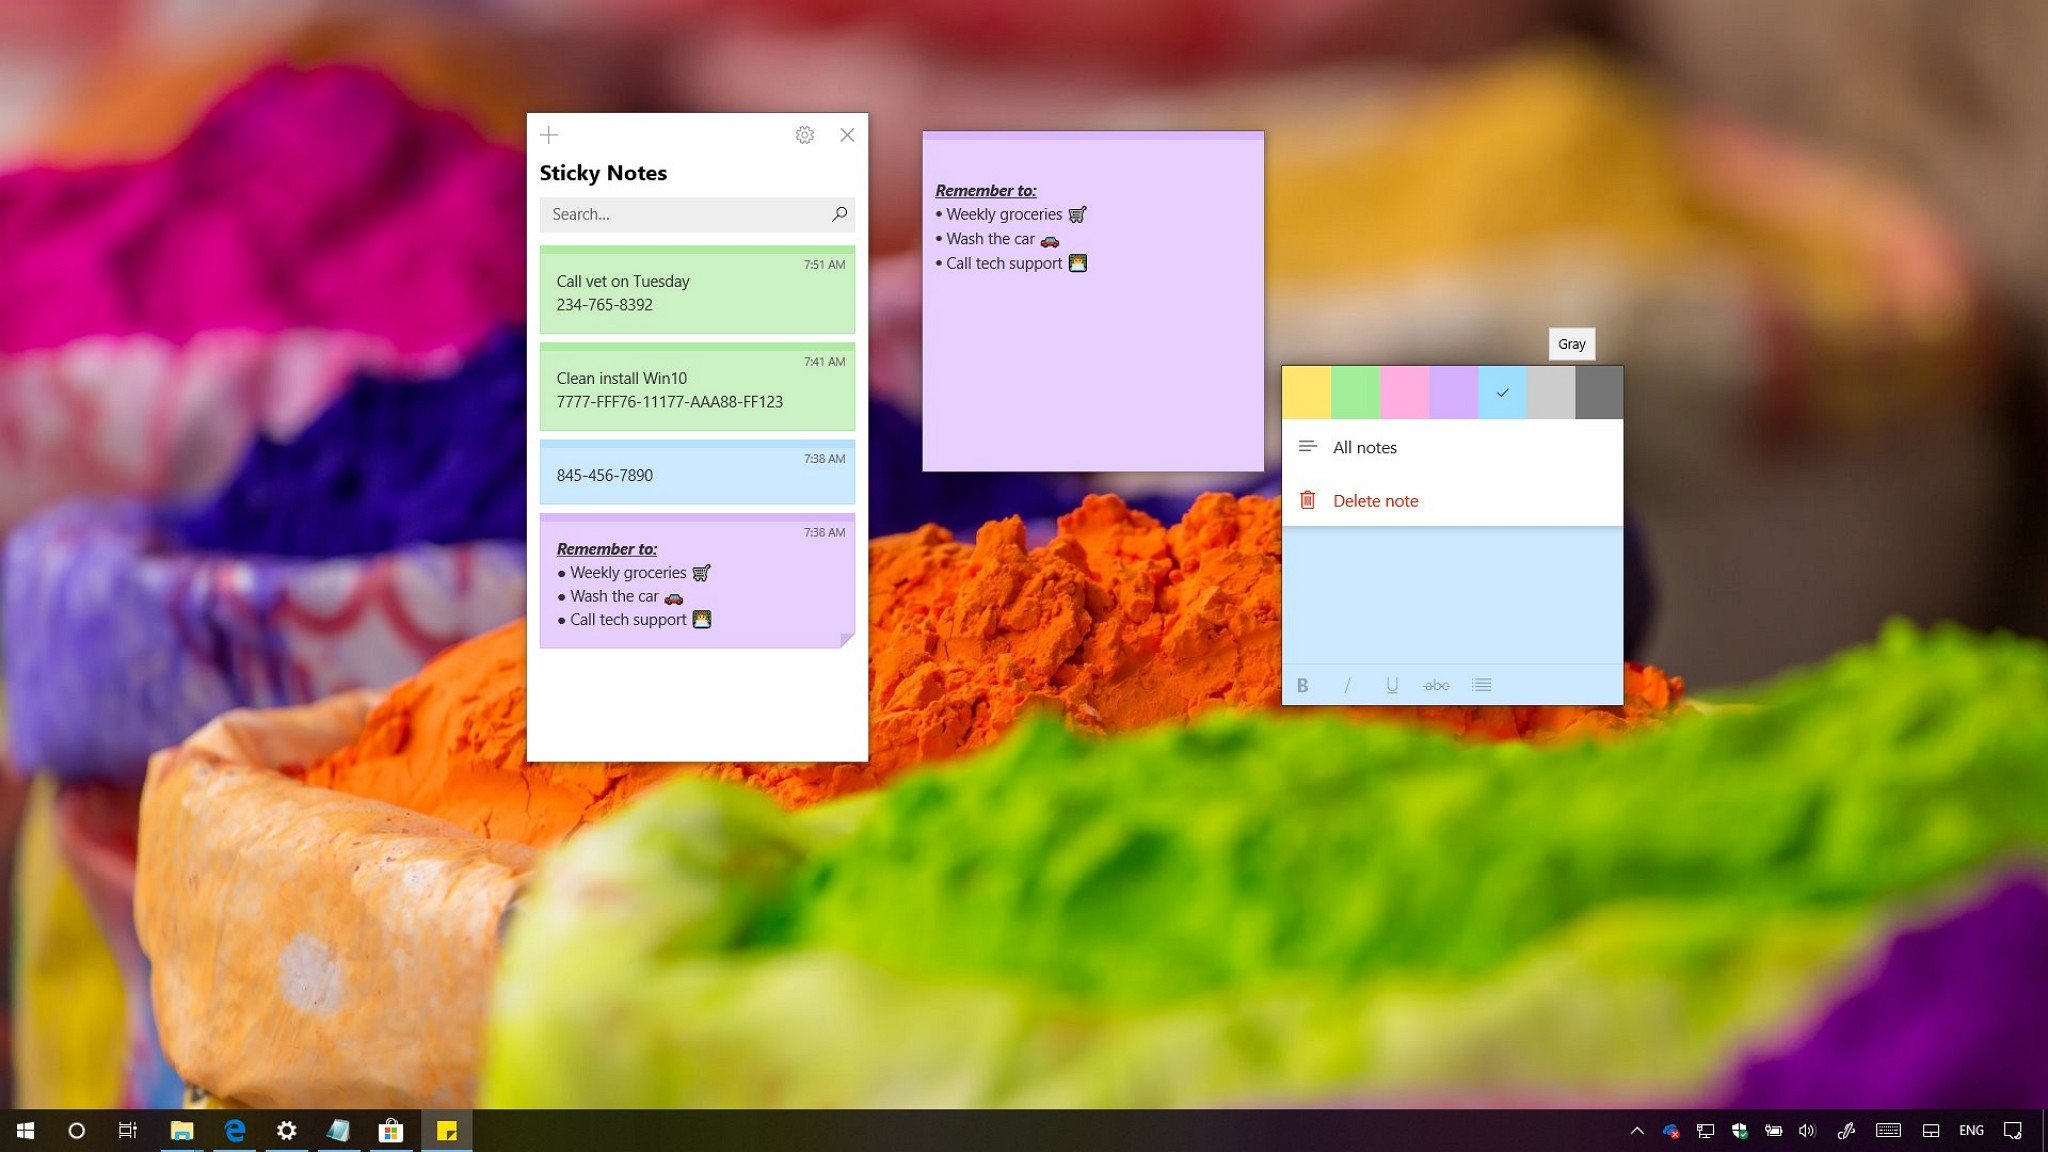Open Microsoft Edge from taskbar

233,1131
